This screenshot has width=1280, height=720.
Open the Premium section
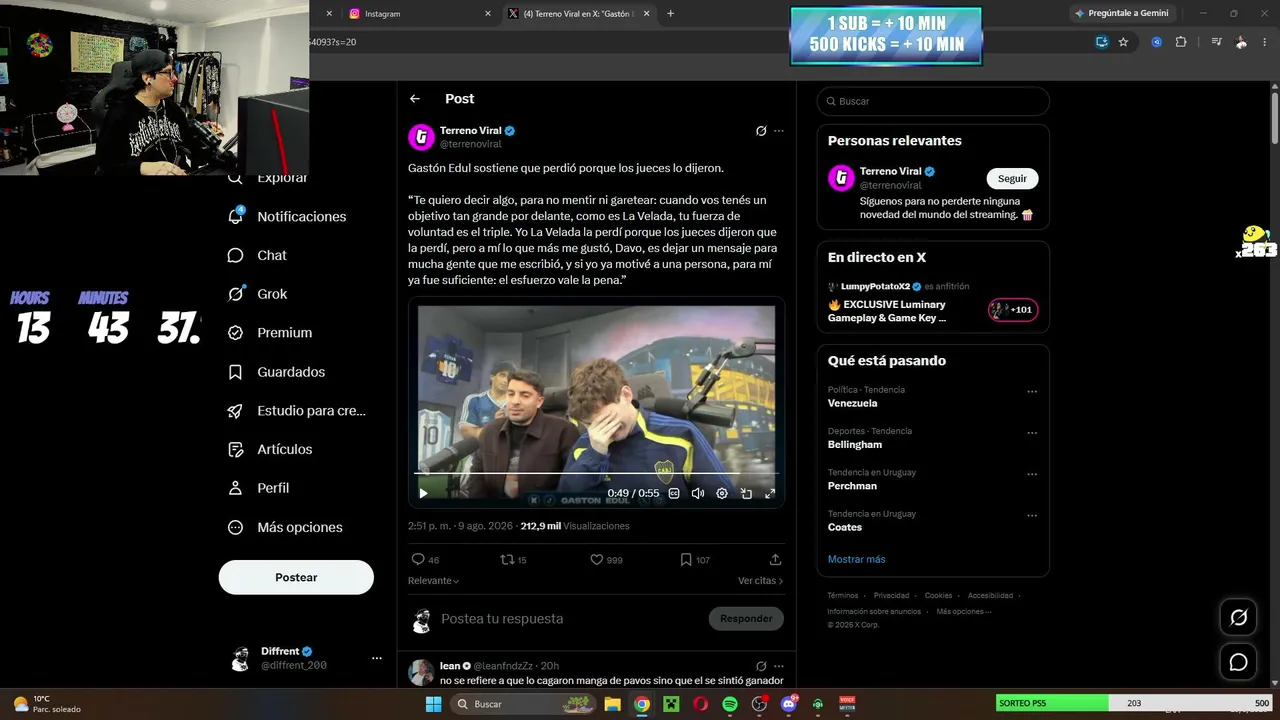coord(270,333)
